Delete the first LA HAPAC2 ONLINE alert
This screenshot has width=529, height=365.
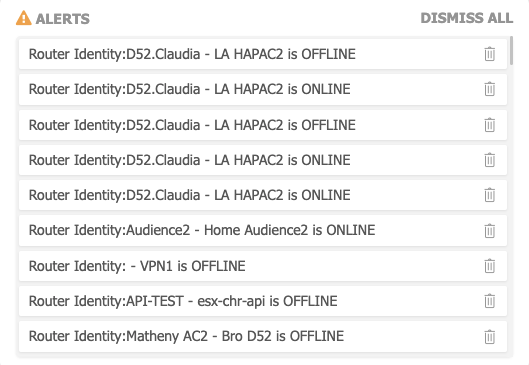click(x=490, y=89)
